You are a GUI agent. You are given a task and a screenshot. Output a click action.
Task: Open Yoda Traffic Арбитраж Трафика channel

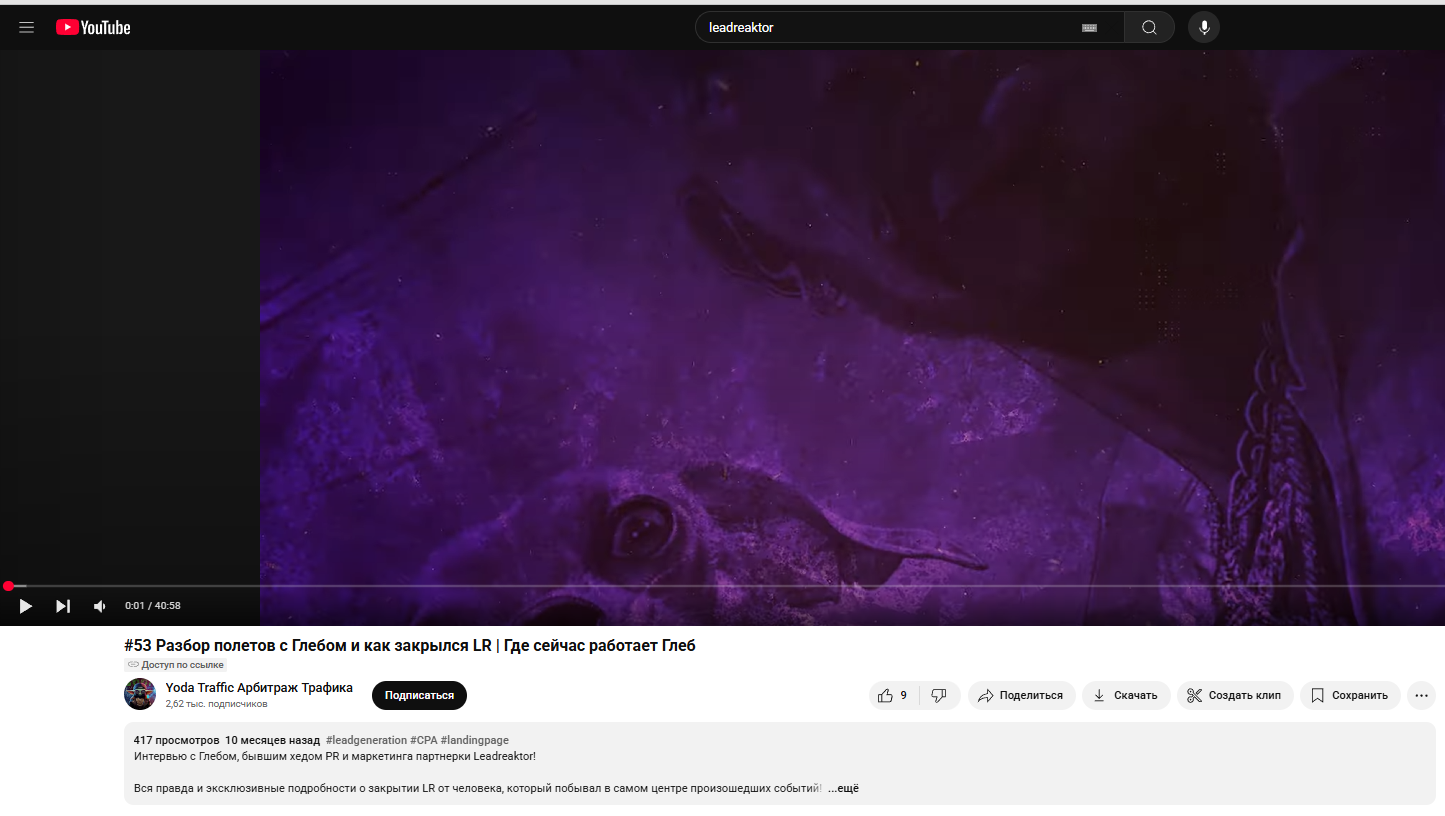(259, 687)
